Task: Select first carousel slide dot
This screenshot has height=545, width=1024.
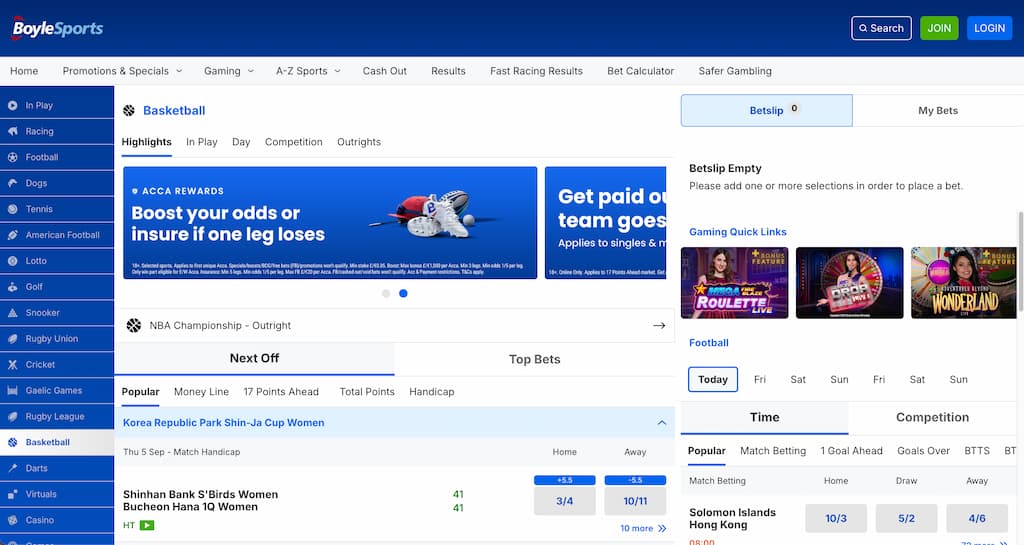Action: [x=386, y=293]
